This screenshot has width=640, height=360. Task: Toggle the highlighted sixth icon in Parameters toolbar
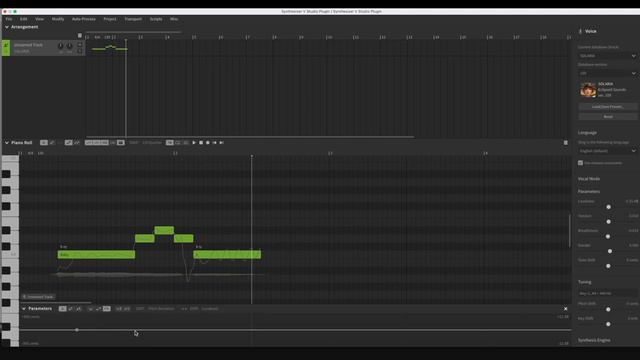[107, 309]
